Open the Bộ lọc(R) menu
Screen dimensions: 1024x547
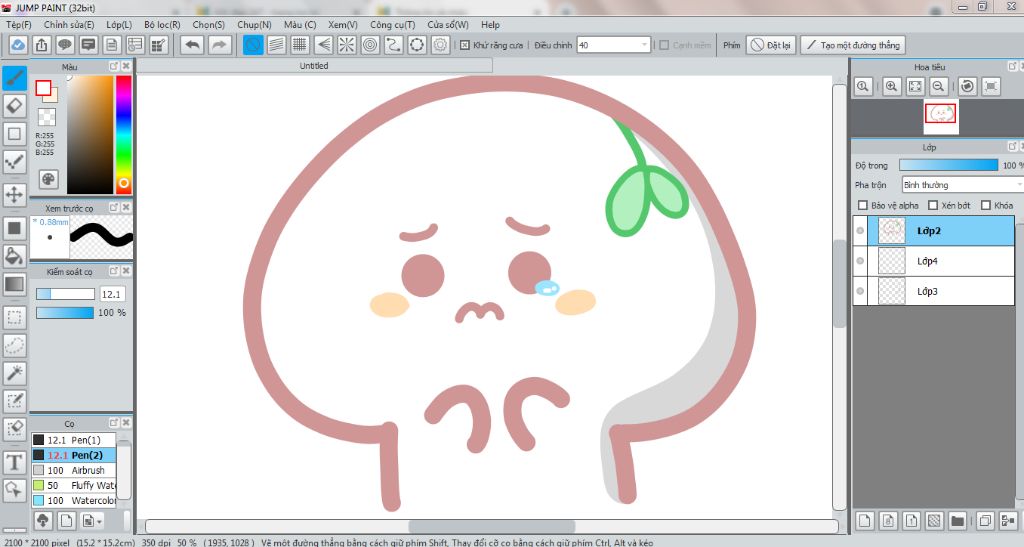[x=162, y=25]
